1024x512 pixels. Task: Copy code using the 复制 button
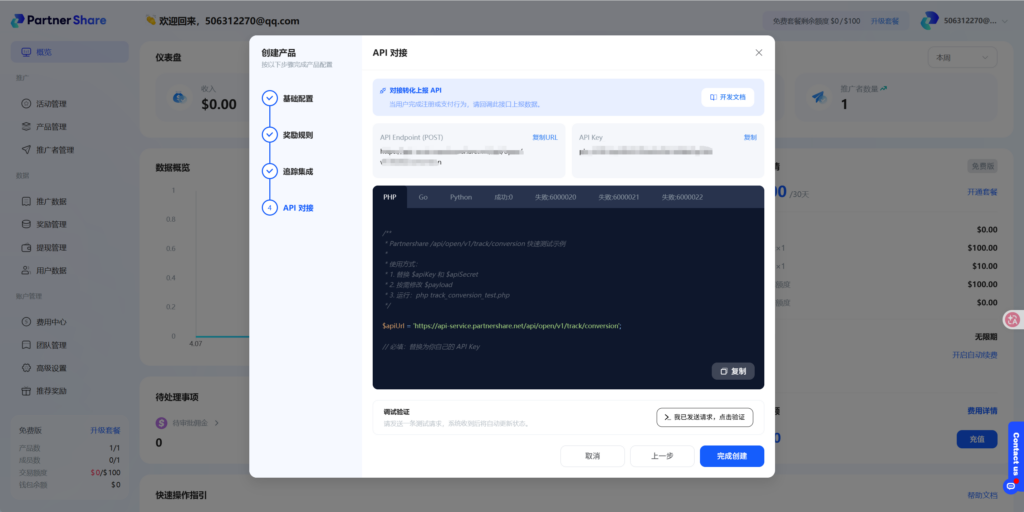point(733,371)
